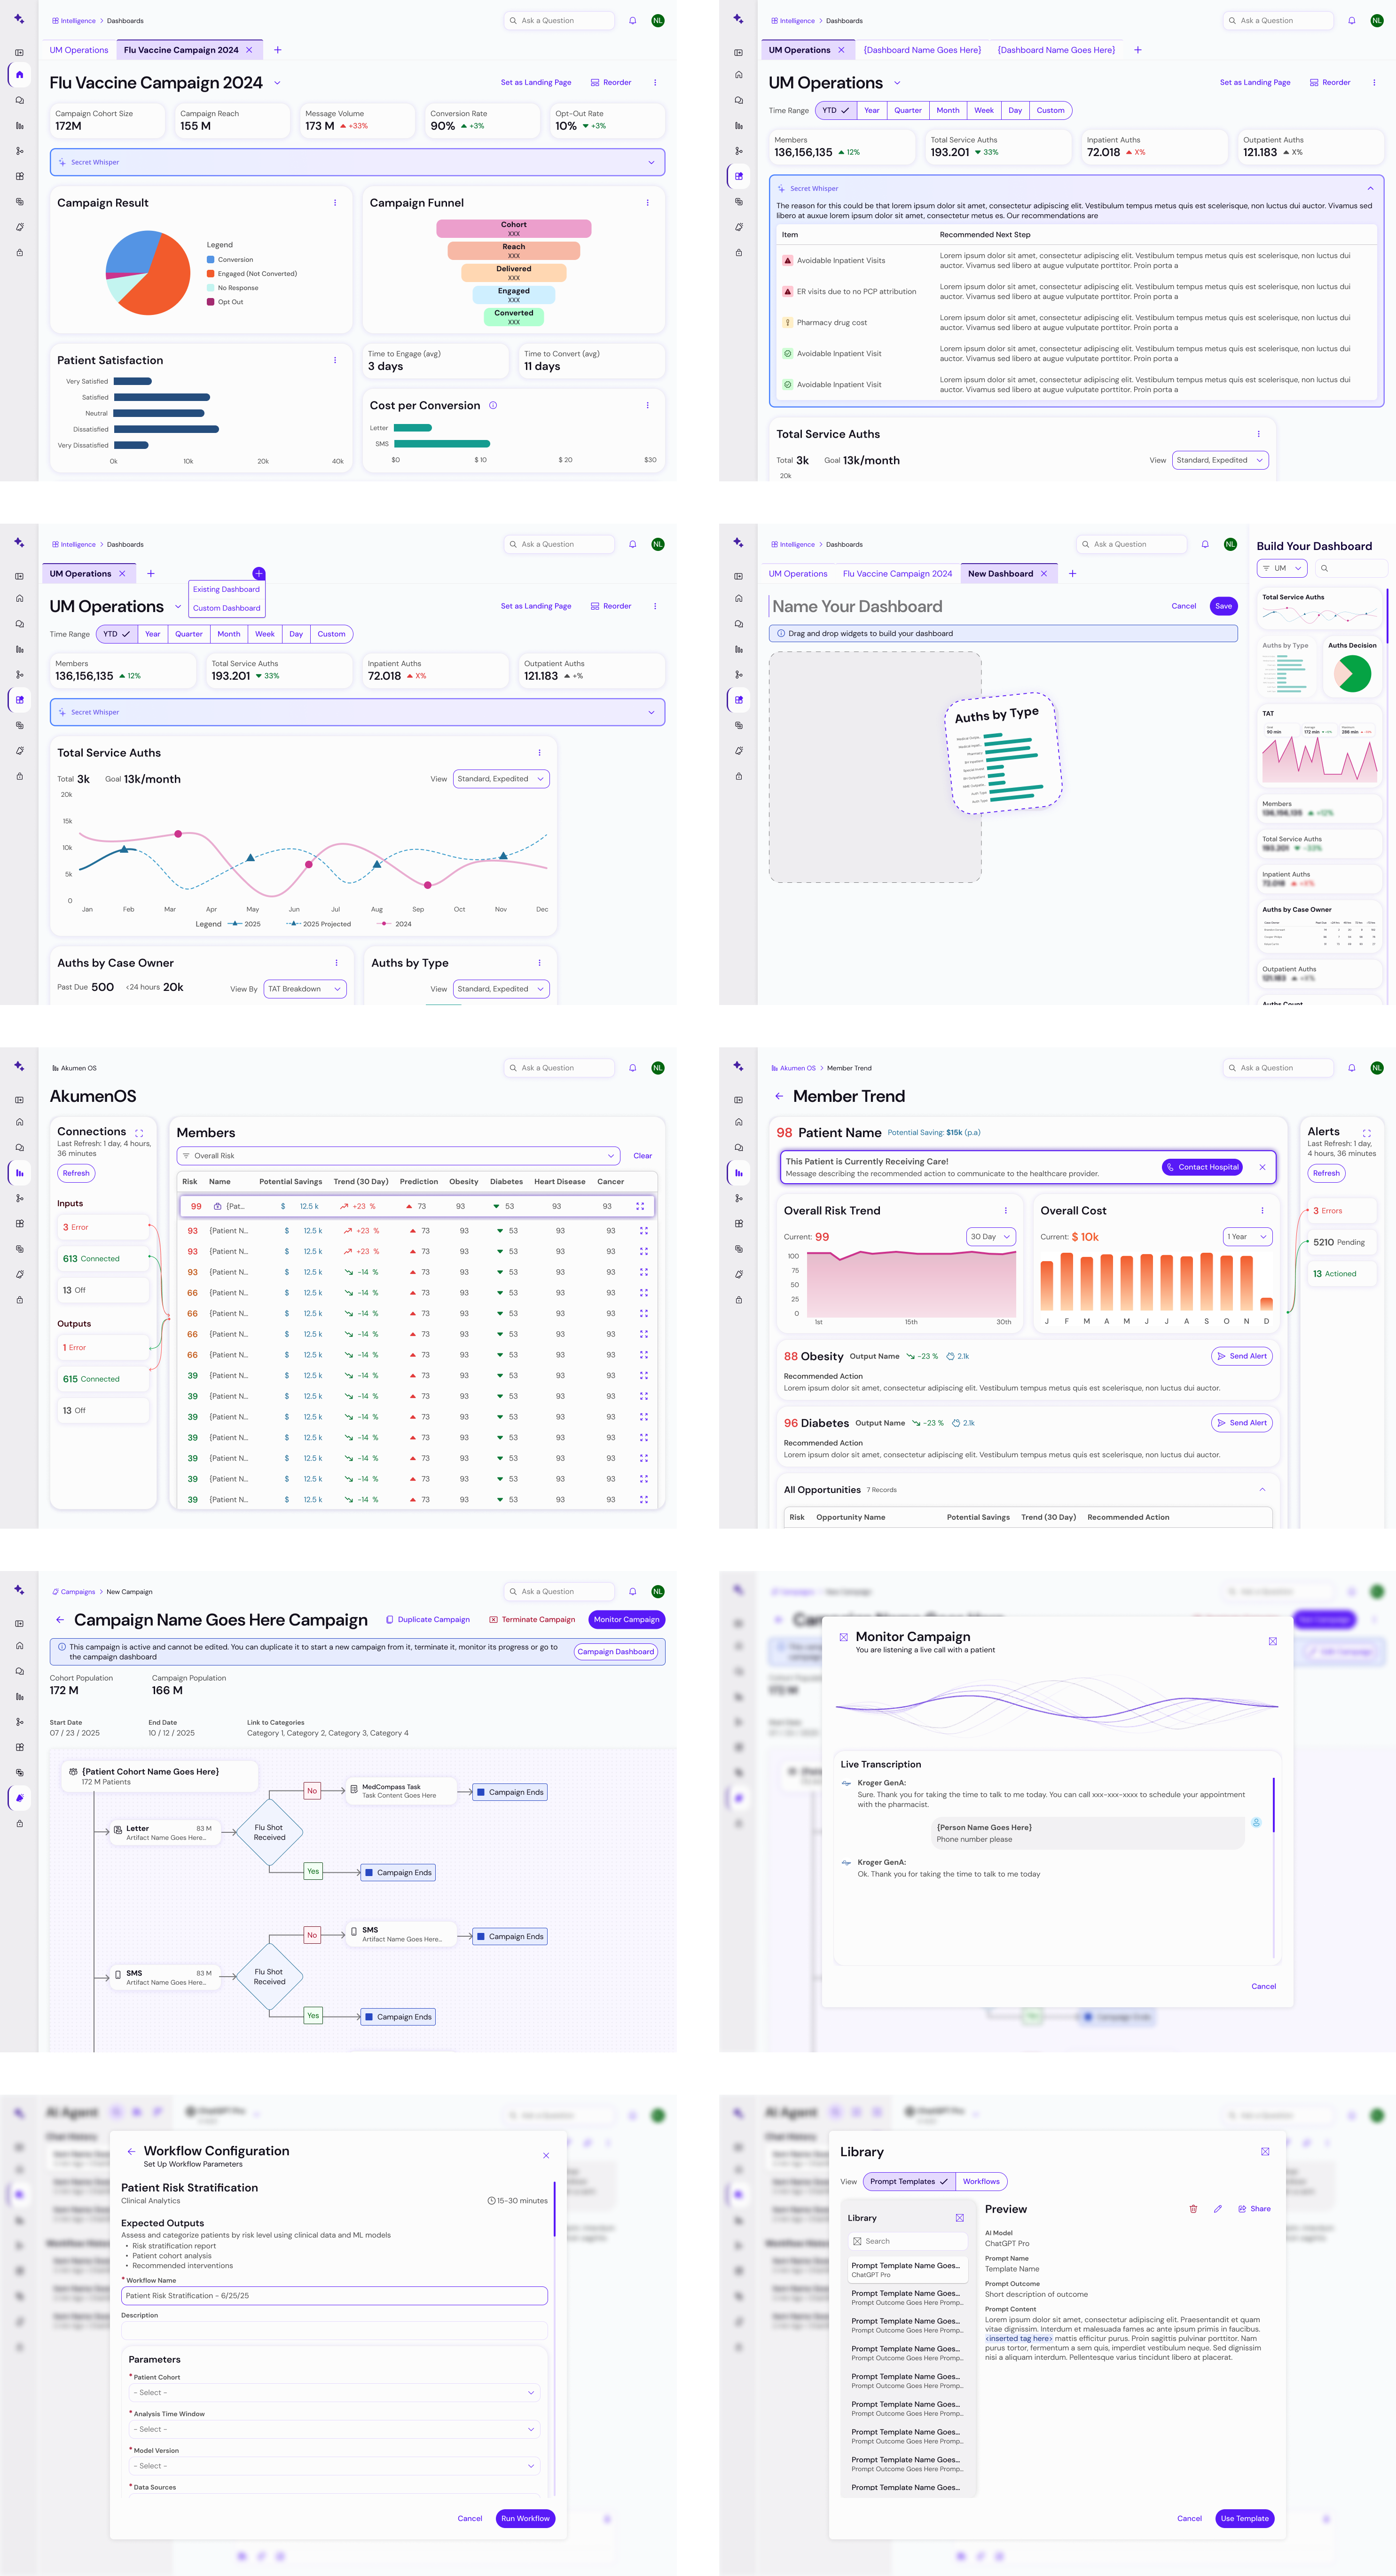Open page kebab menu beside Reorder on Flu Vaccine
The height and width of the screenshot is (2576, 1396).
coord(655,83)
